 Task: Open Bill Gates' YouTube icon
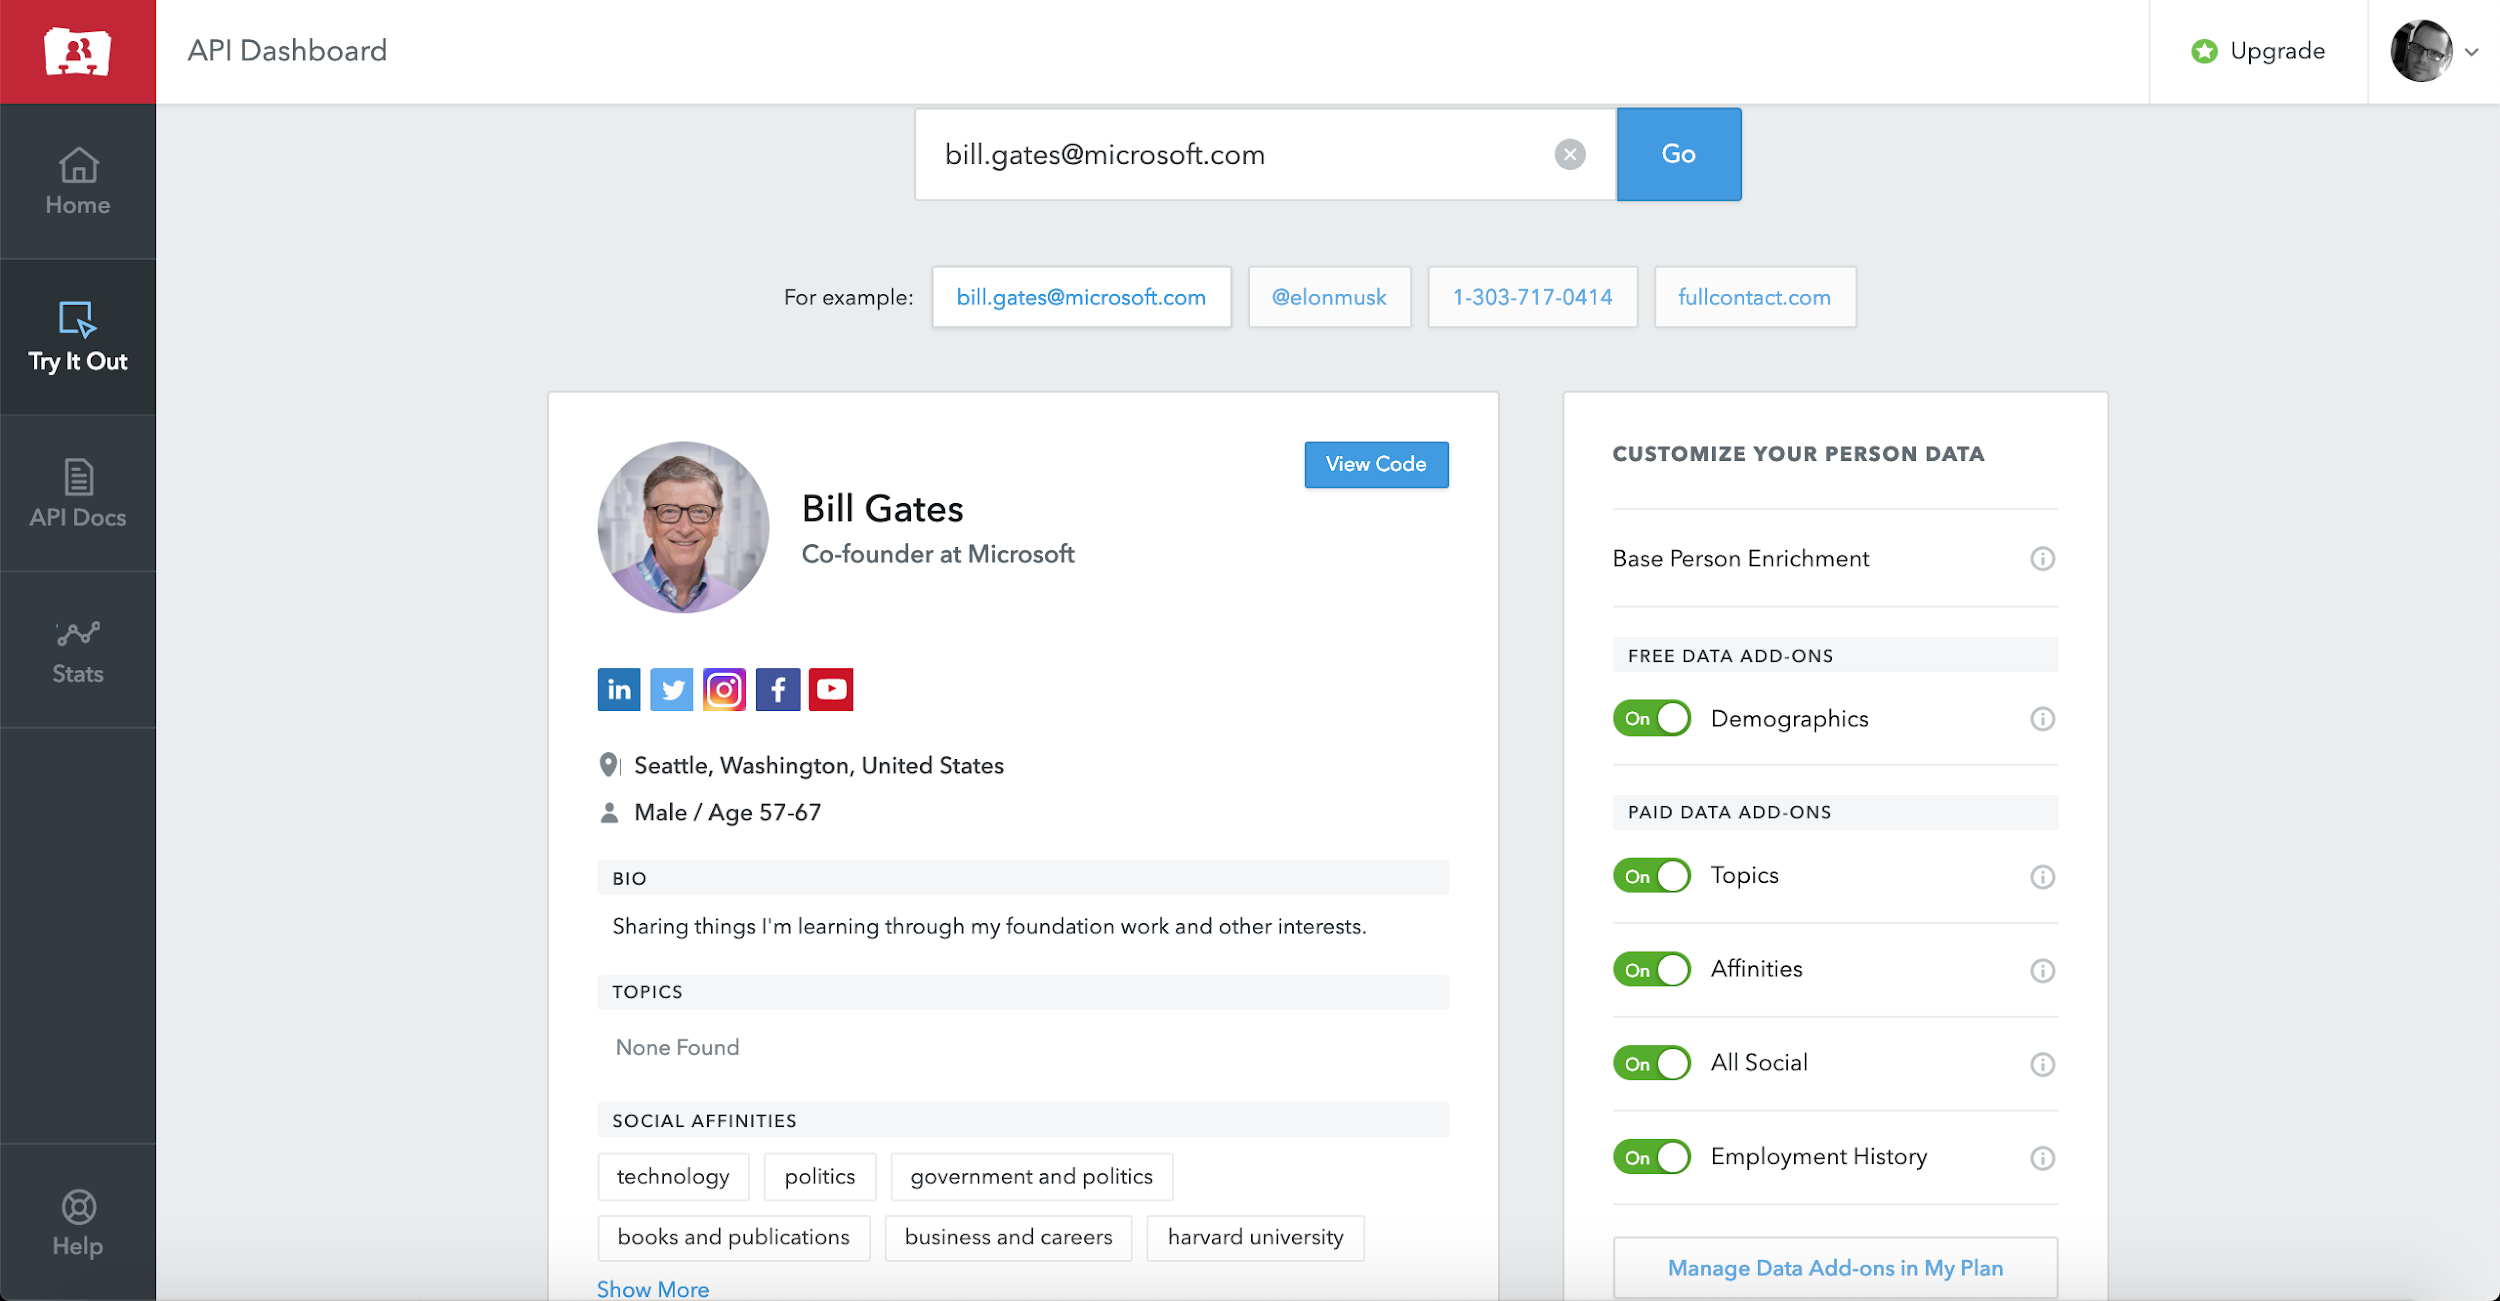point(830,689)
